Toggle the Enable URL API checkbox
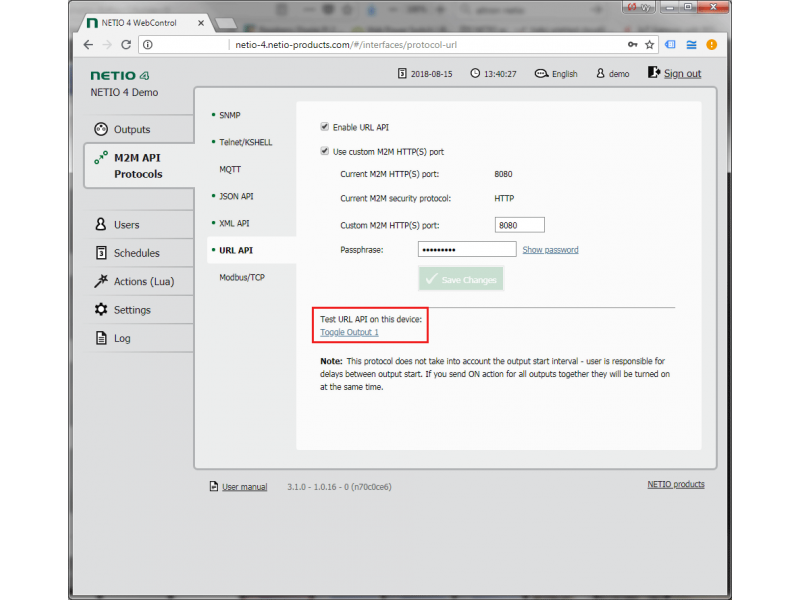The image size is (800, 600). coord(324,127)
